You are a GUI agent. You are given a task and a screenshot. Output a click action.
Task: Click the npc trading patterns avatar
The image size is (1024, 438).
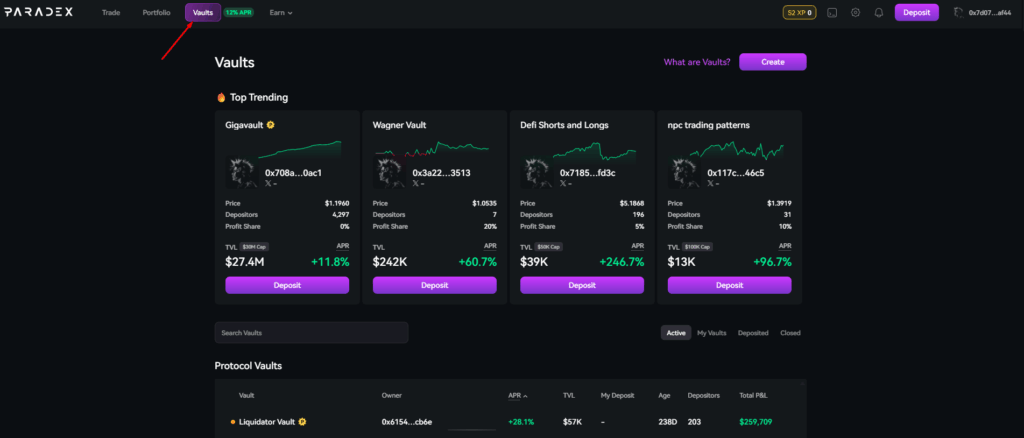[x=685, y=172]
